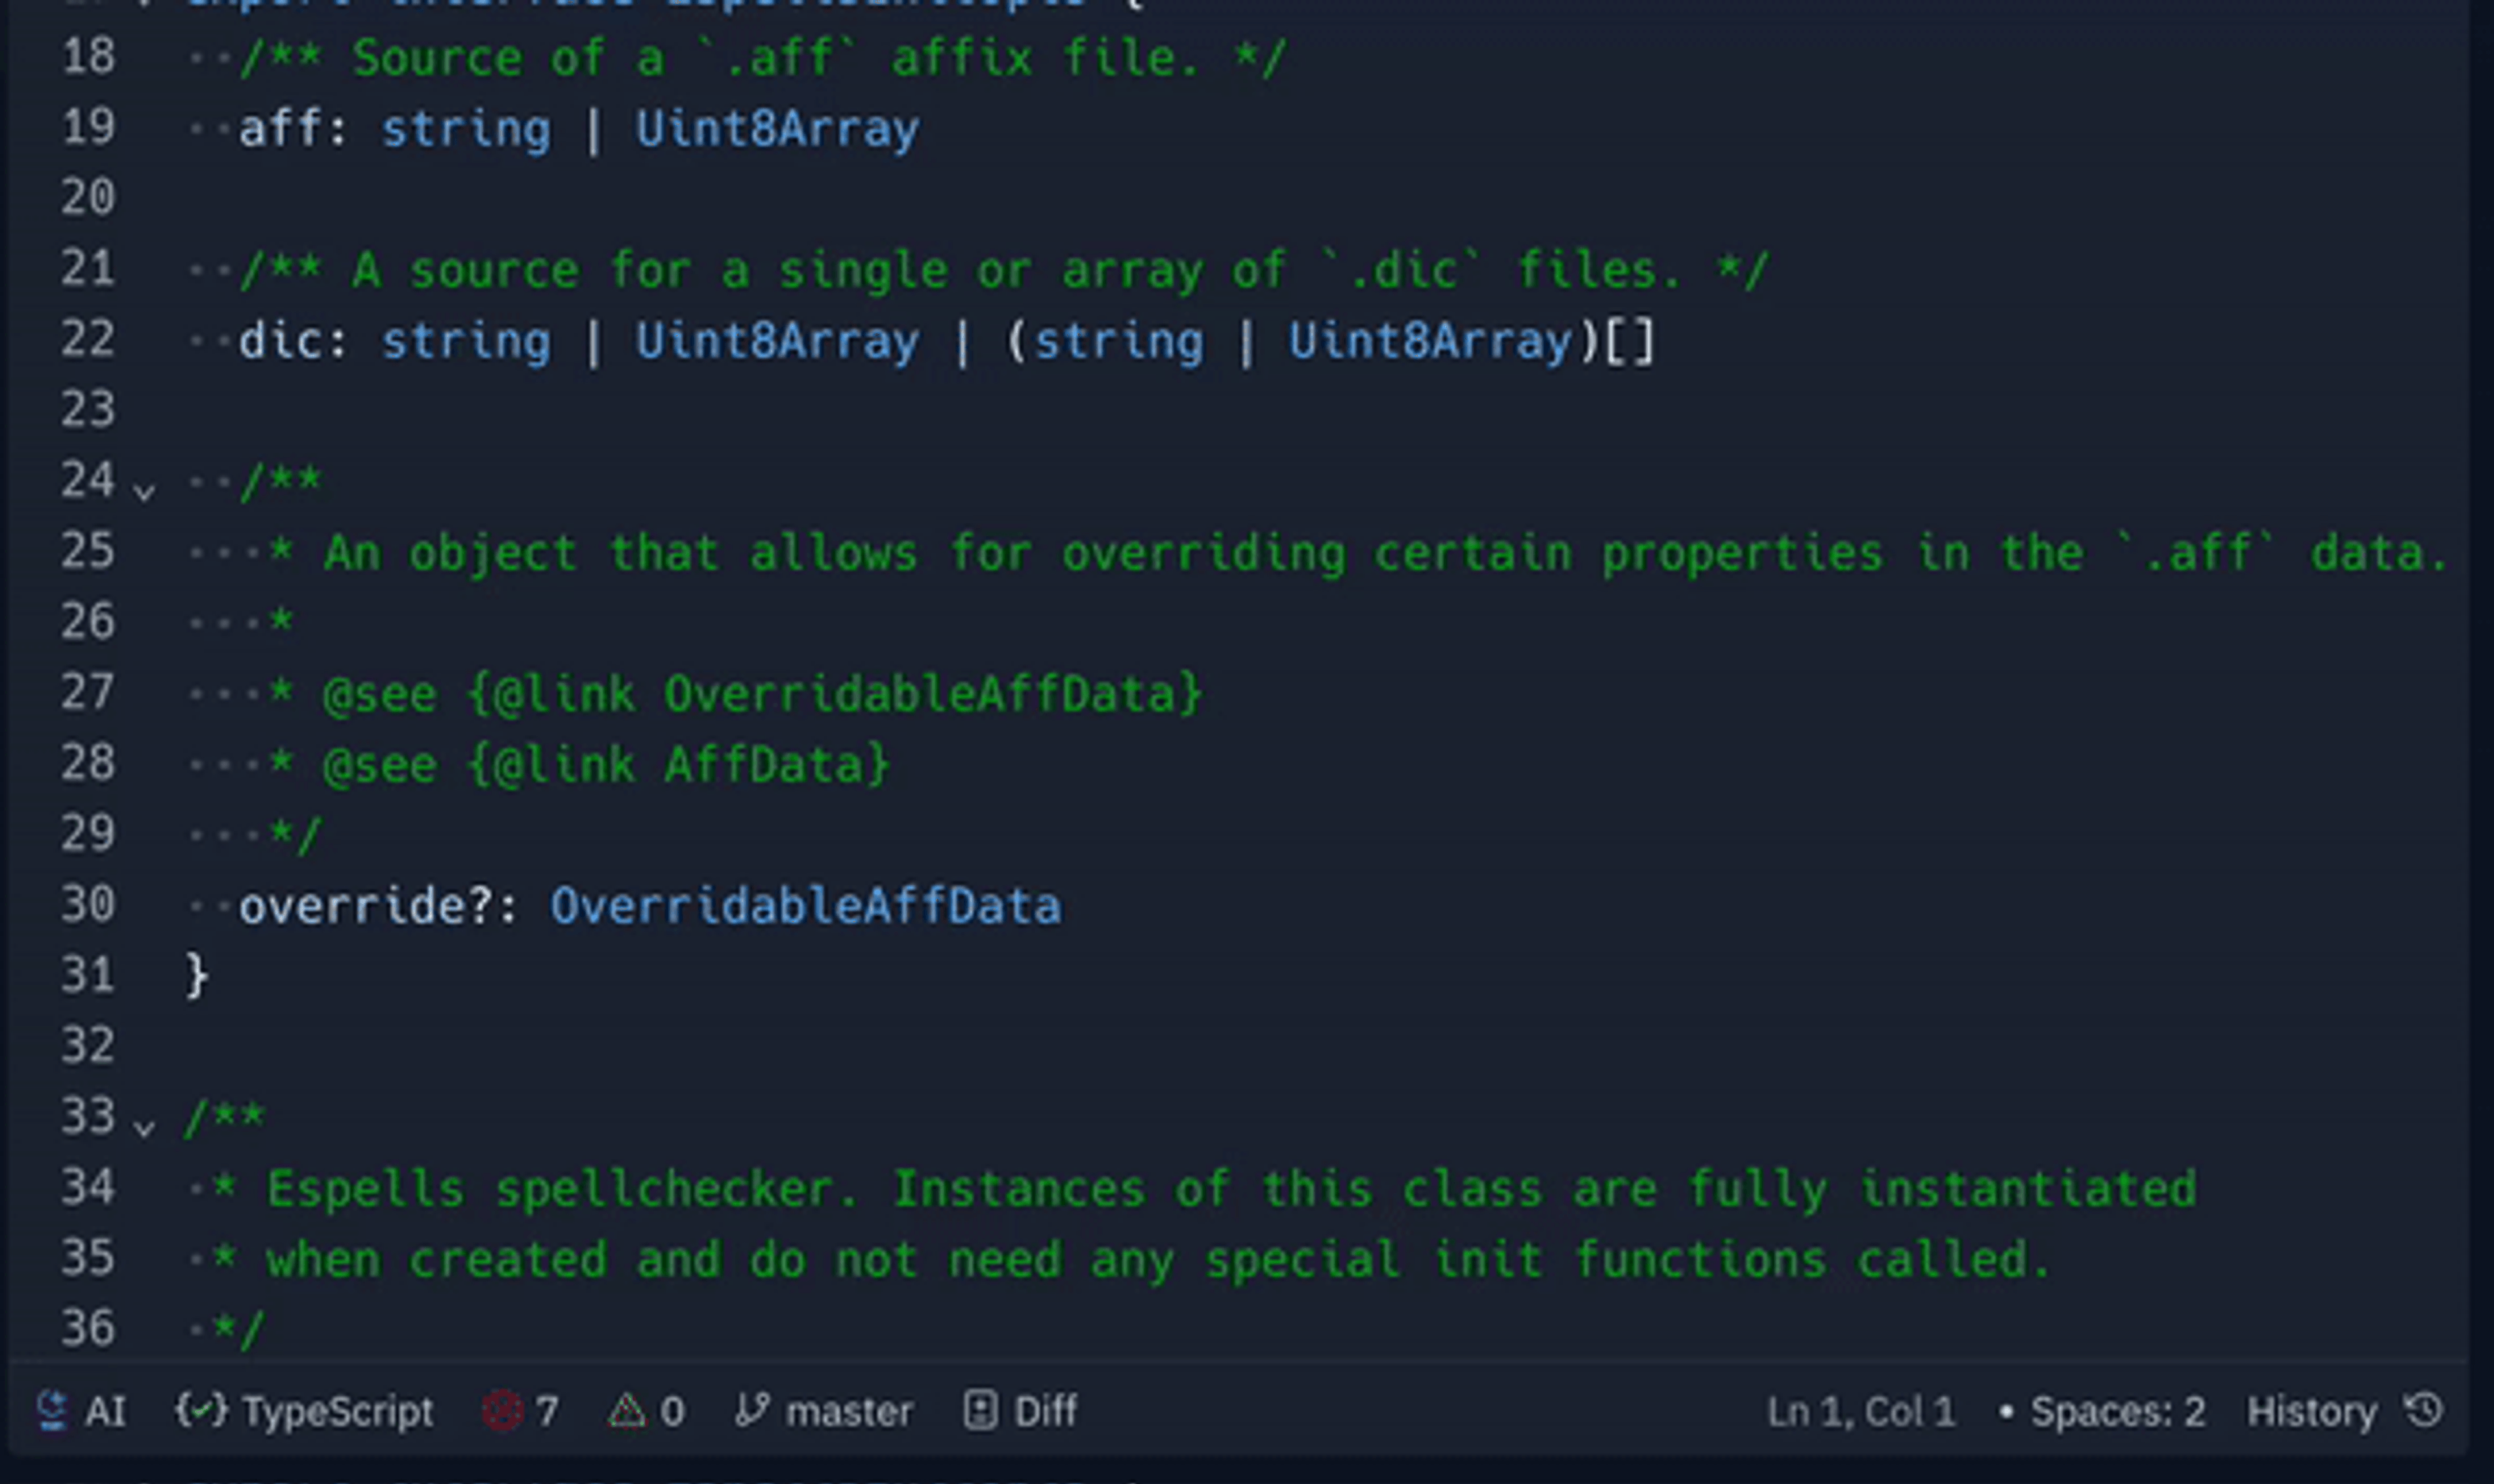
Task: Click the OverridableAffData type on line 30
Action: pyautogui.click(x=805, y=906)
